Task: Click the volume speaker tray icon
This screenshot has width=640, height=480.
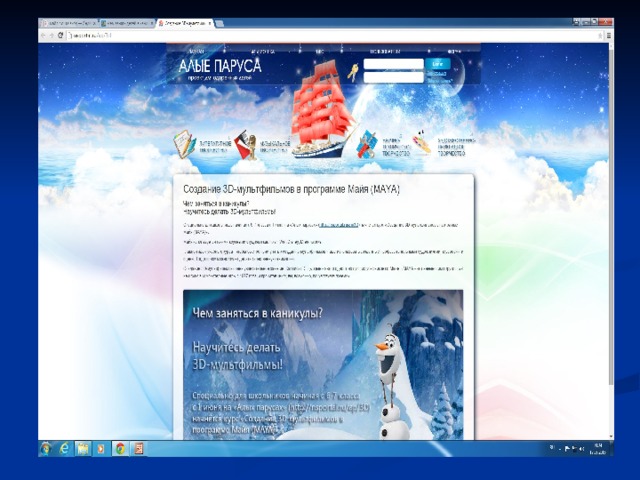Action: pos(582,449)
